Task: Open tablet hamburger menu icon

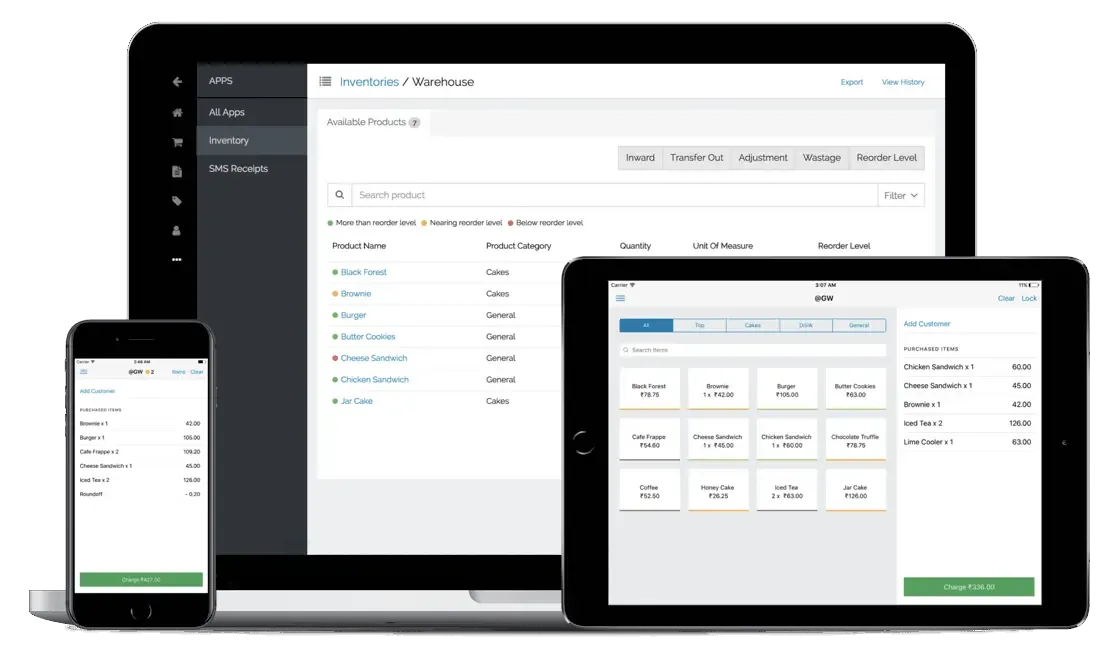Action: tap(620, 298)
